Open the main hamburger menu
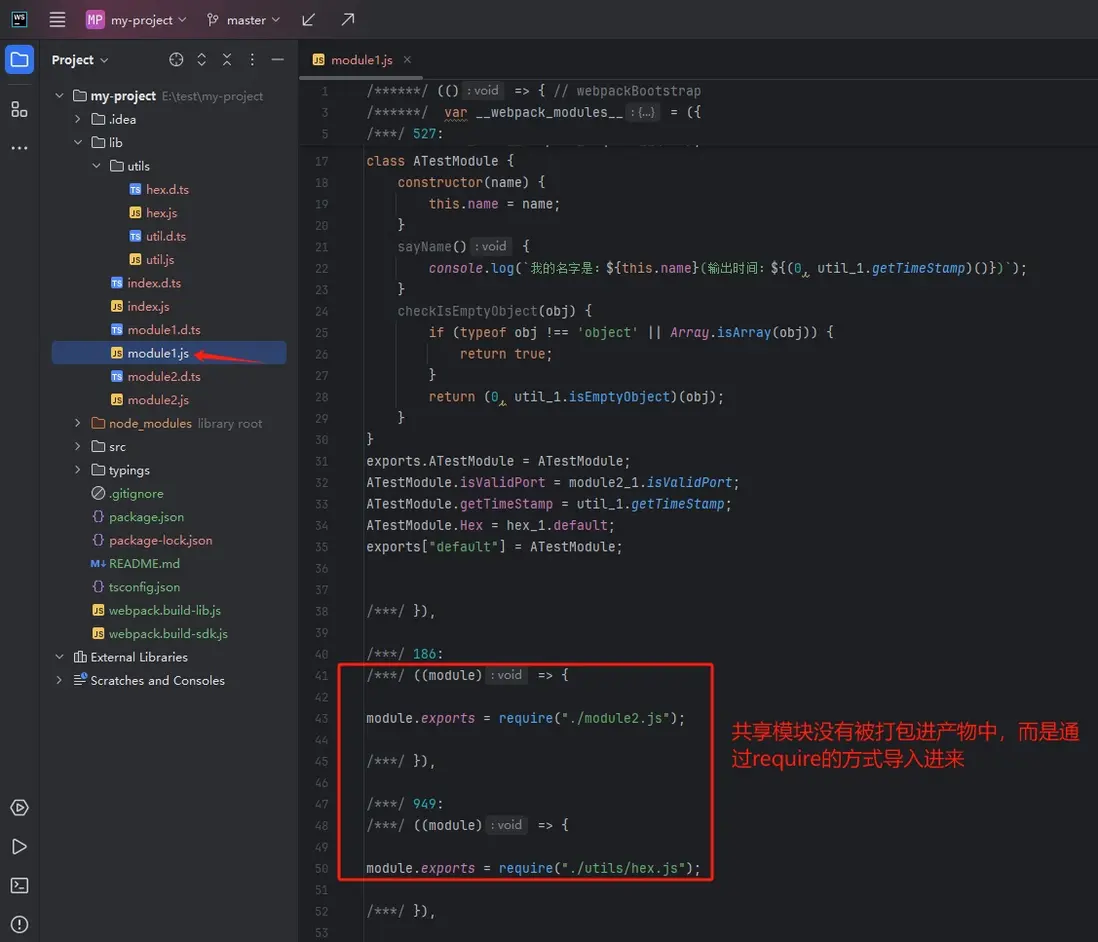Viewport: 1098px width, 942px height. point(57,20)
